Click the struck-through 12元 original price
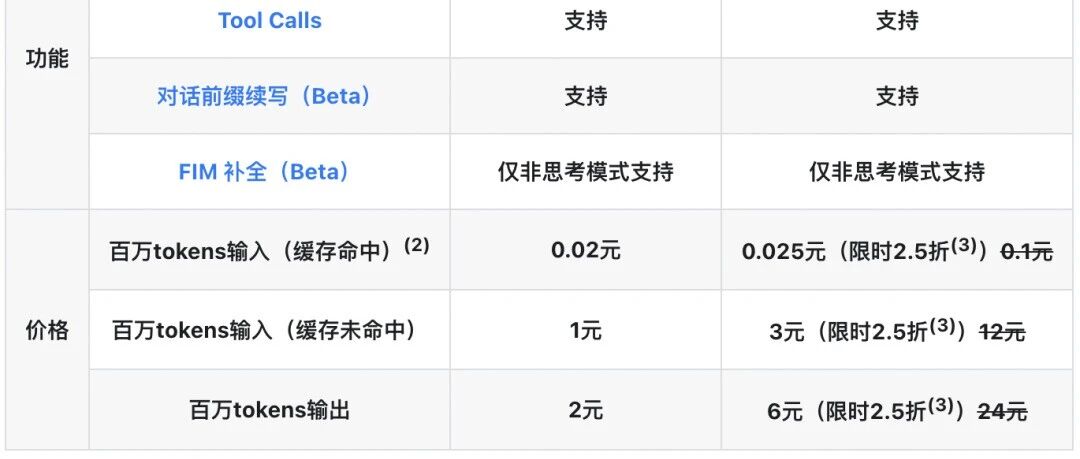Viewport: 1080px width, 459px height. coord(1002,332)
